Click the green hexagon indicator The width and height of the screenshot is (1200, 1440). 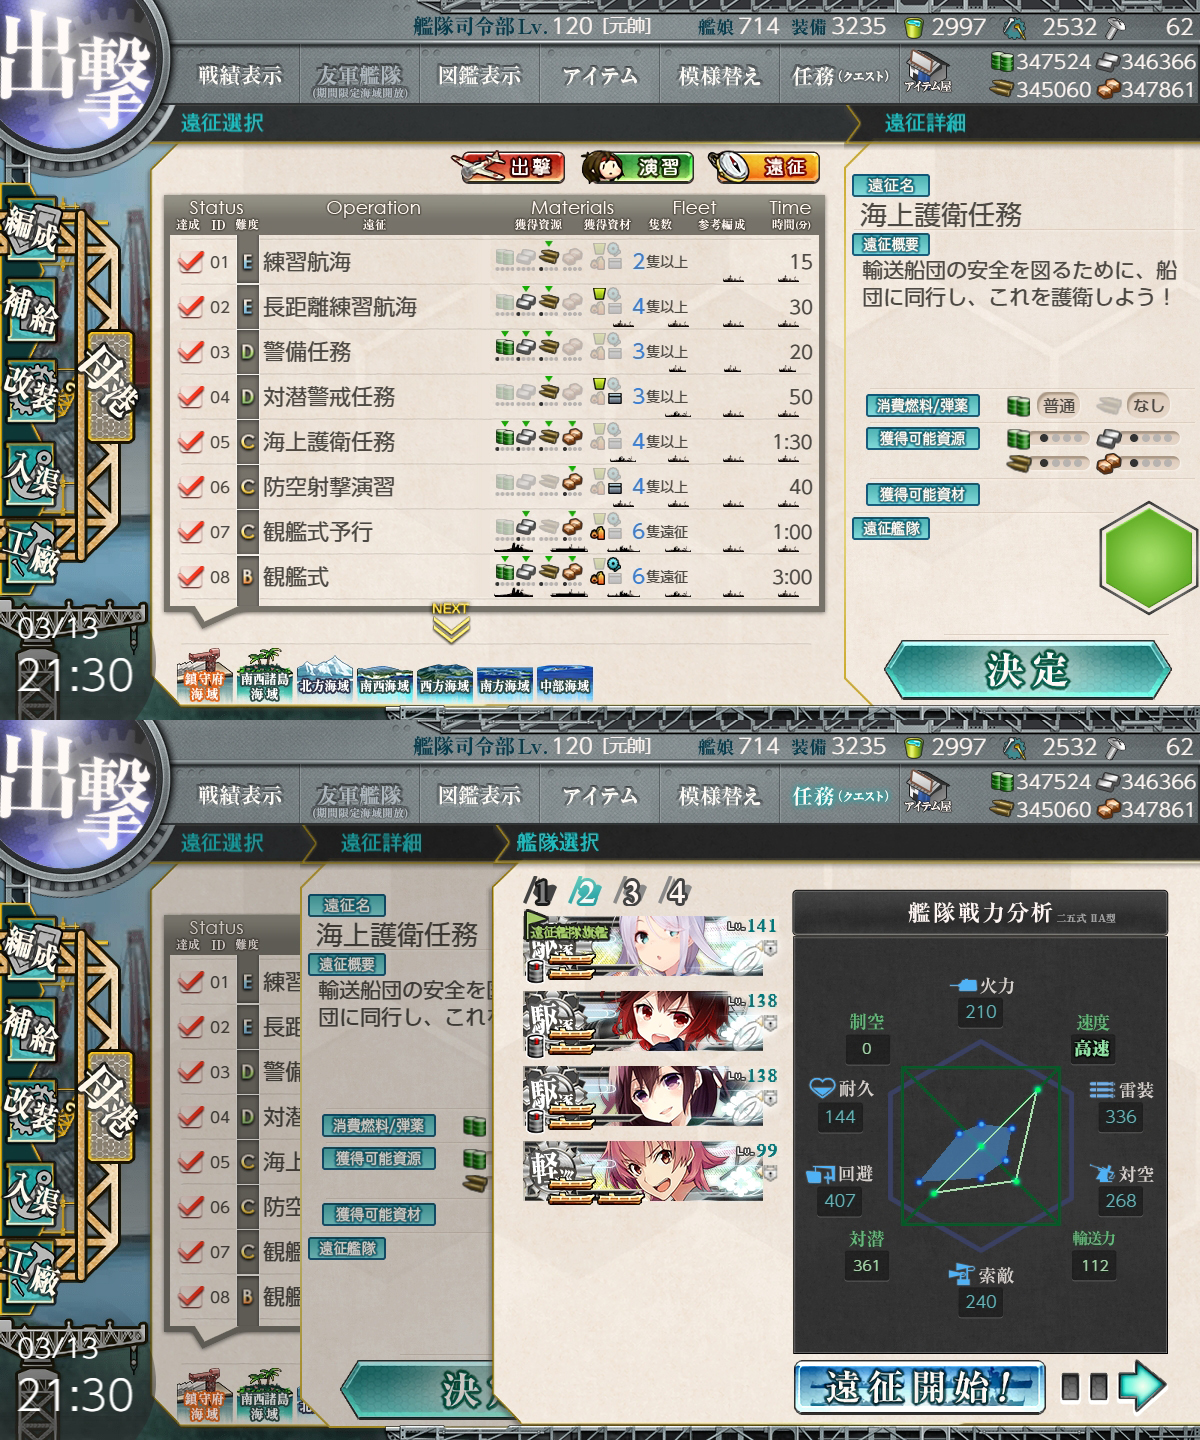1148,557
